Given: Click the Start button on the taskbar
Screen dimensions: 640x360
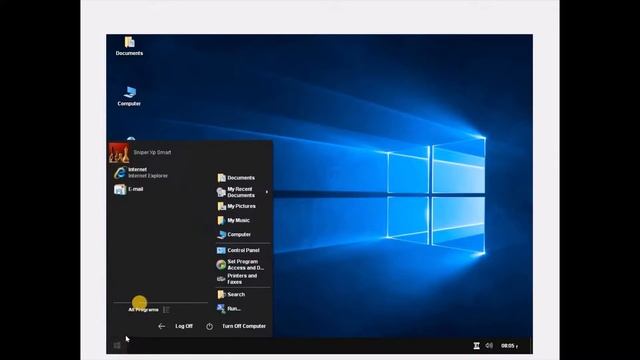Looking at the screenshot, I should [x=117, y=345].
